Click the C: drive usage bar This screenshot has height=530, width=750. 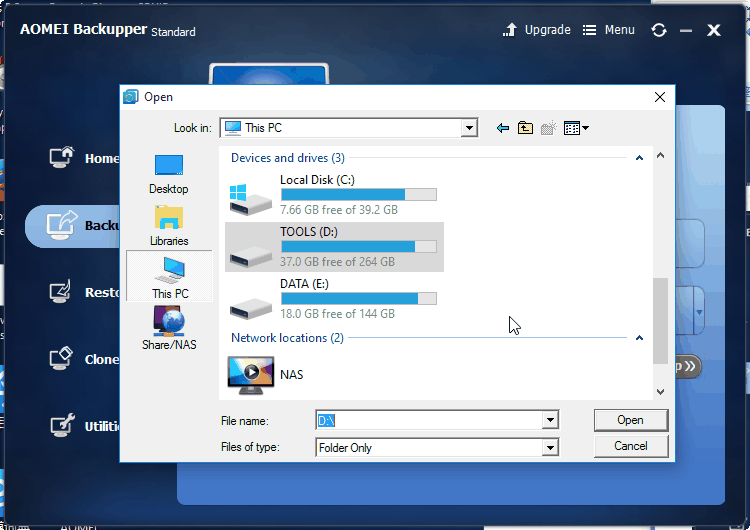[x=359, y=195]
